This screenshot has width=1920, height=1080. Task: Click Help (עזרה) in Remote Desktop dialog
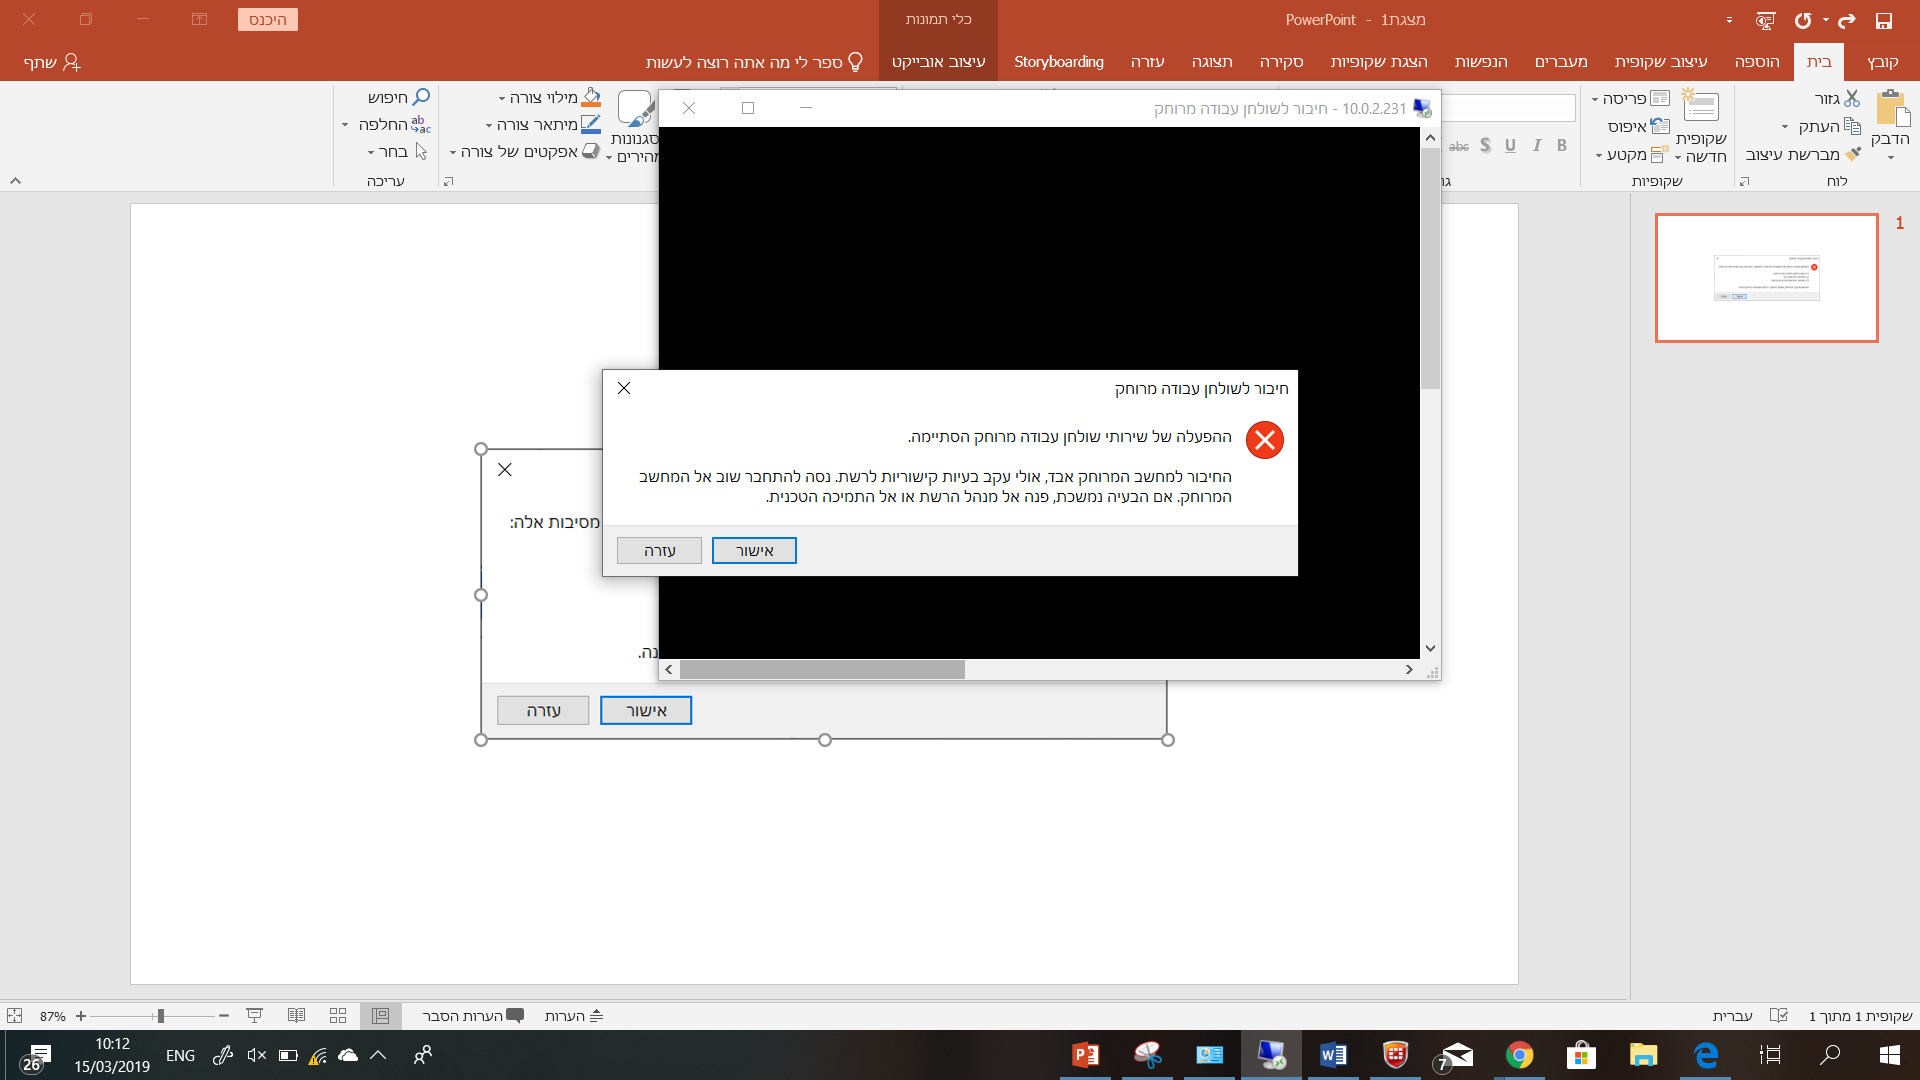click(659, 551)
